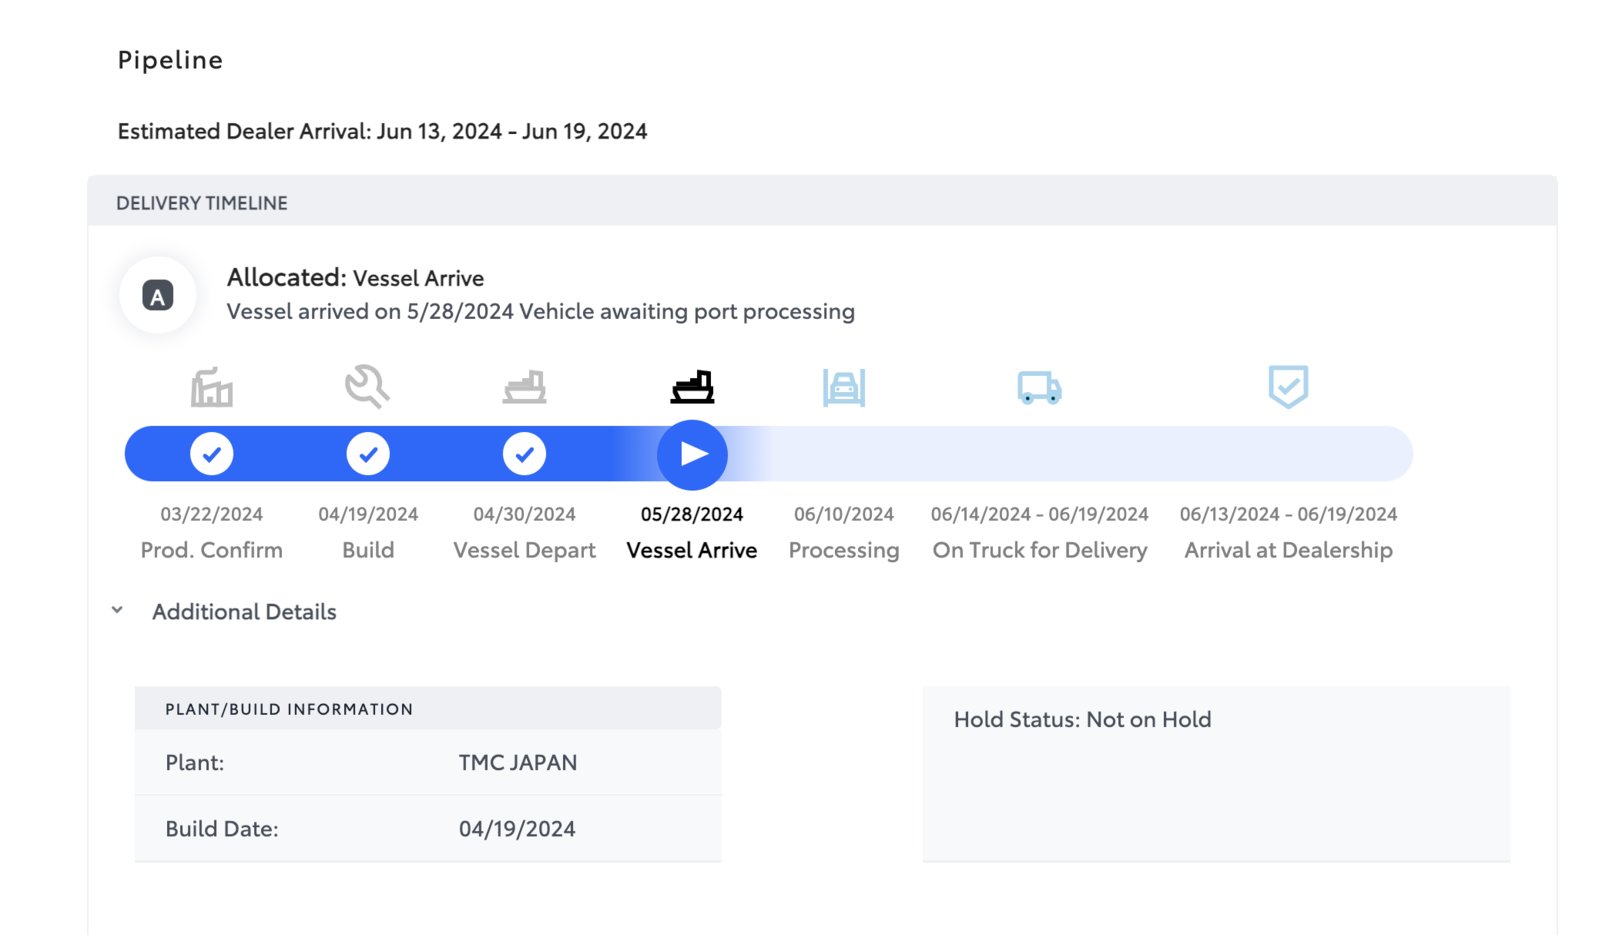Click the Prod. Confirm stage label
The height and width of the screenshot is (935, 1599).
click(x=212, y=550)
